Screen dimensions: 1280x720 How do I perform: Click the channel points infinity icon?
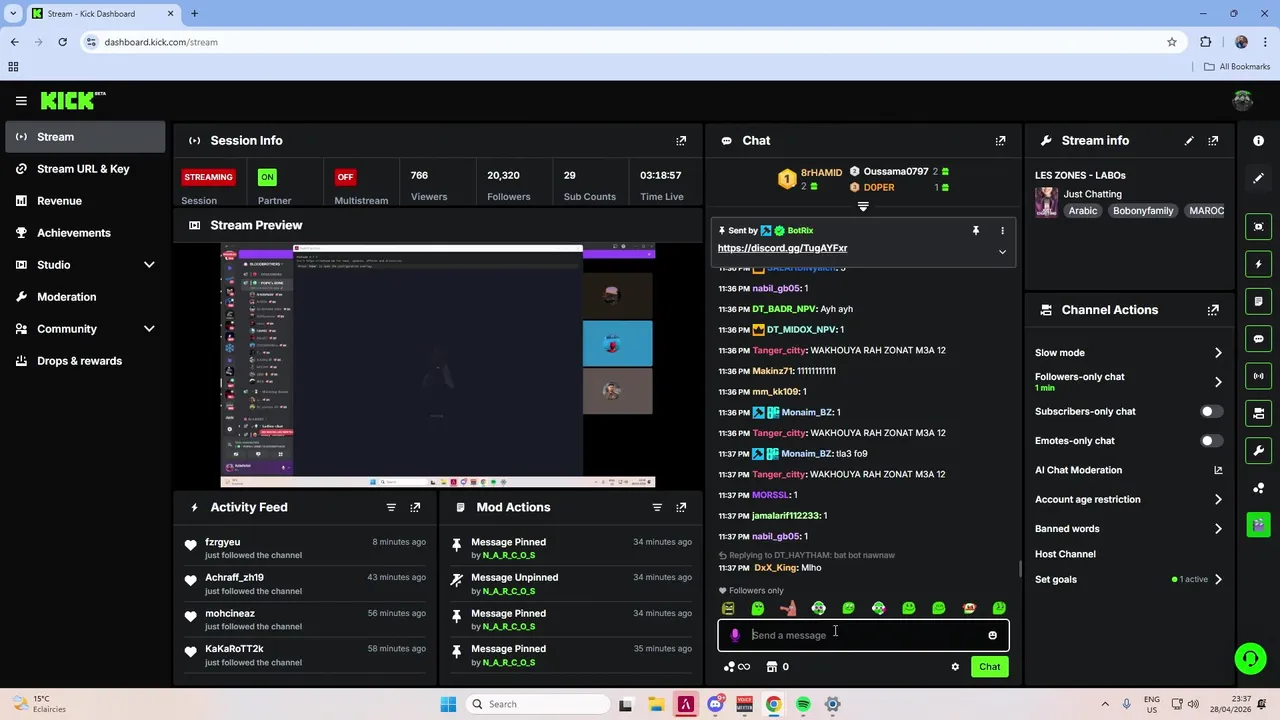pyautogui.click(x=737, y=667)
